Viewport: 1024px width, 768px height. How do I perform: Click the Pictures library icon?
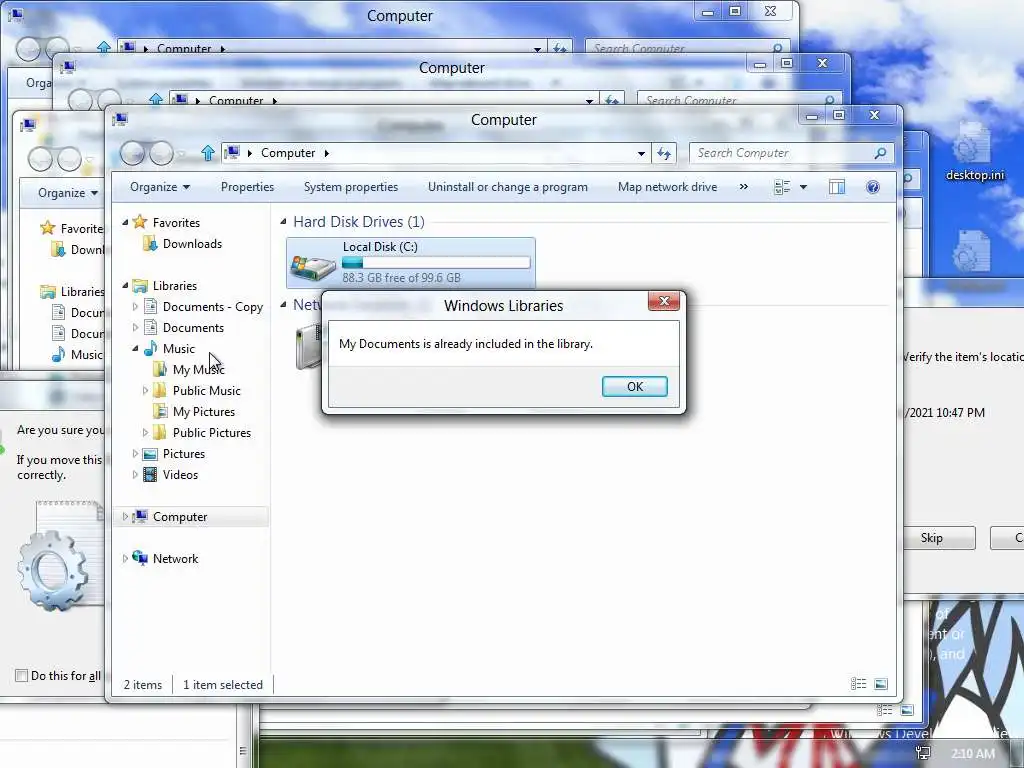point(150,454)
